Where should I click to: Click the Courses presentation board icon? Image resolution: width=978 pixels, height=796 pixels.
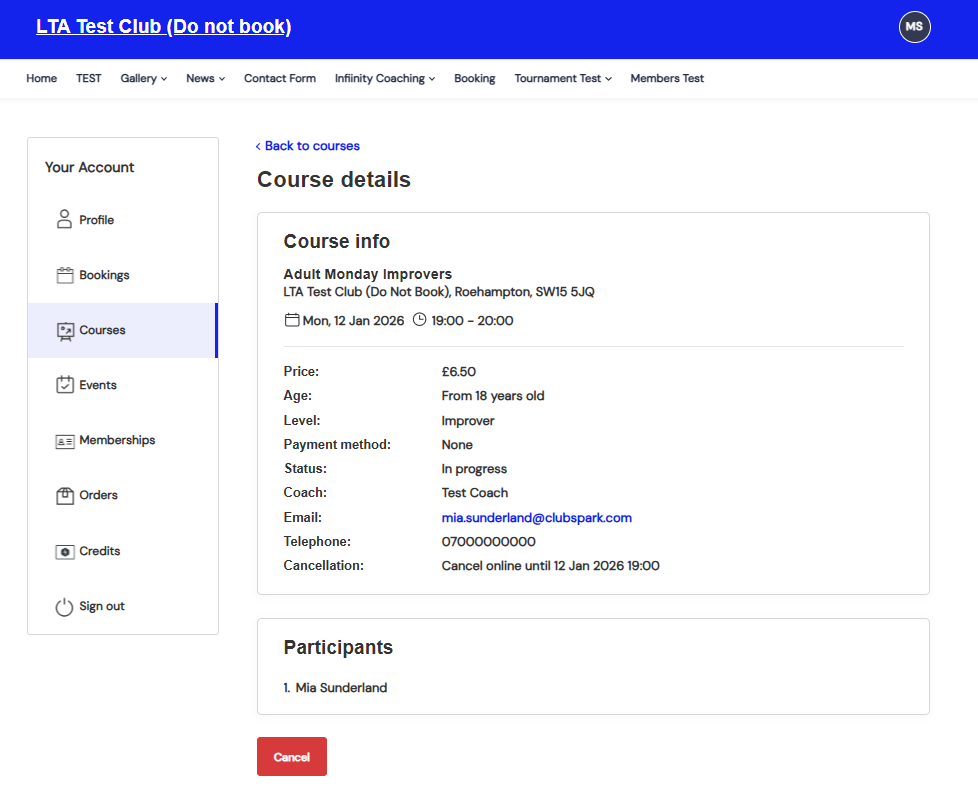65,331
